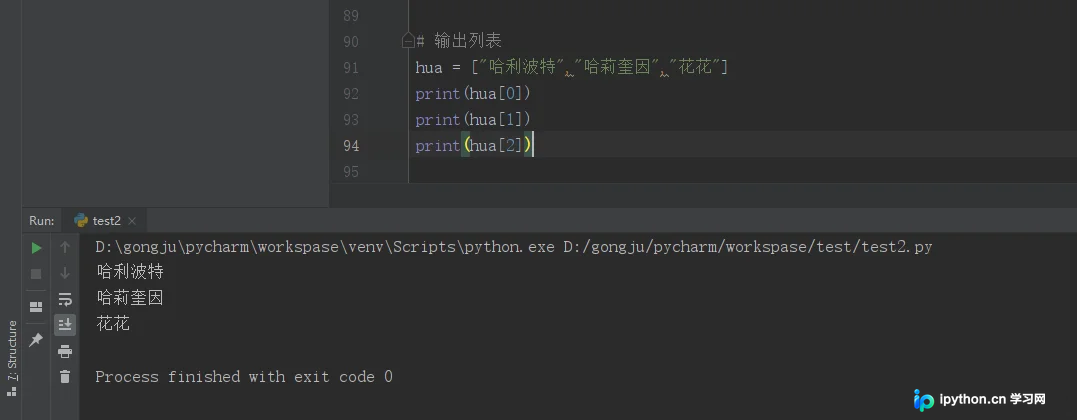Screen dimensions: 1077x420
Task: Click the string "花花" in the list
Action: tap(695, 67)
